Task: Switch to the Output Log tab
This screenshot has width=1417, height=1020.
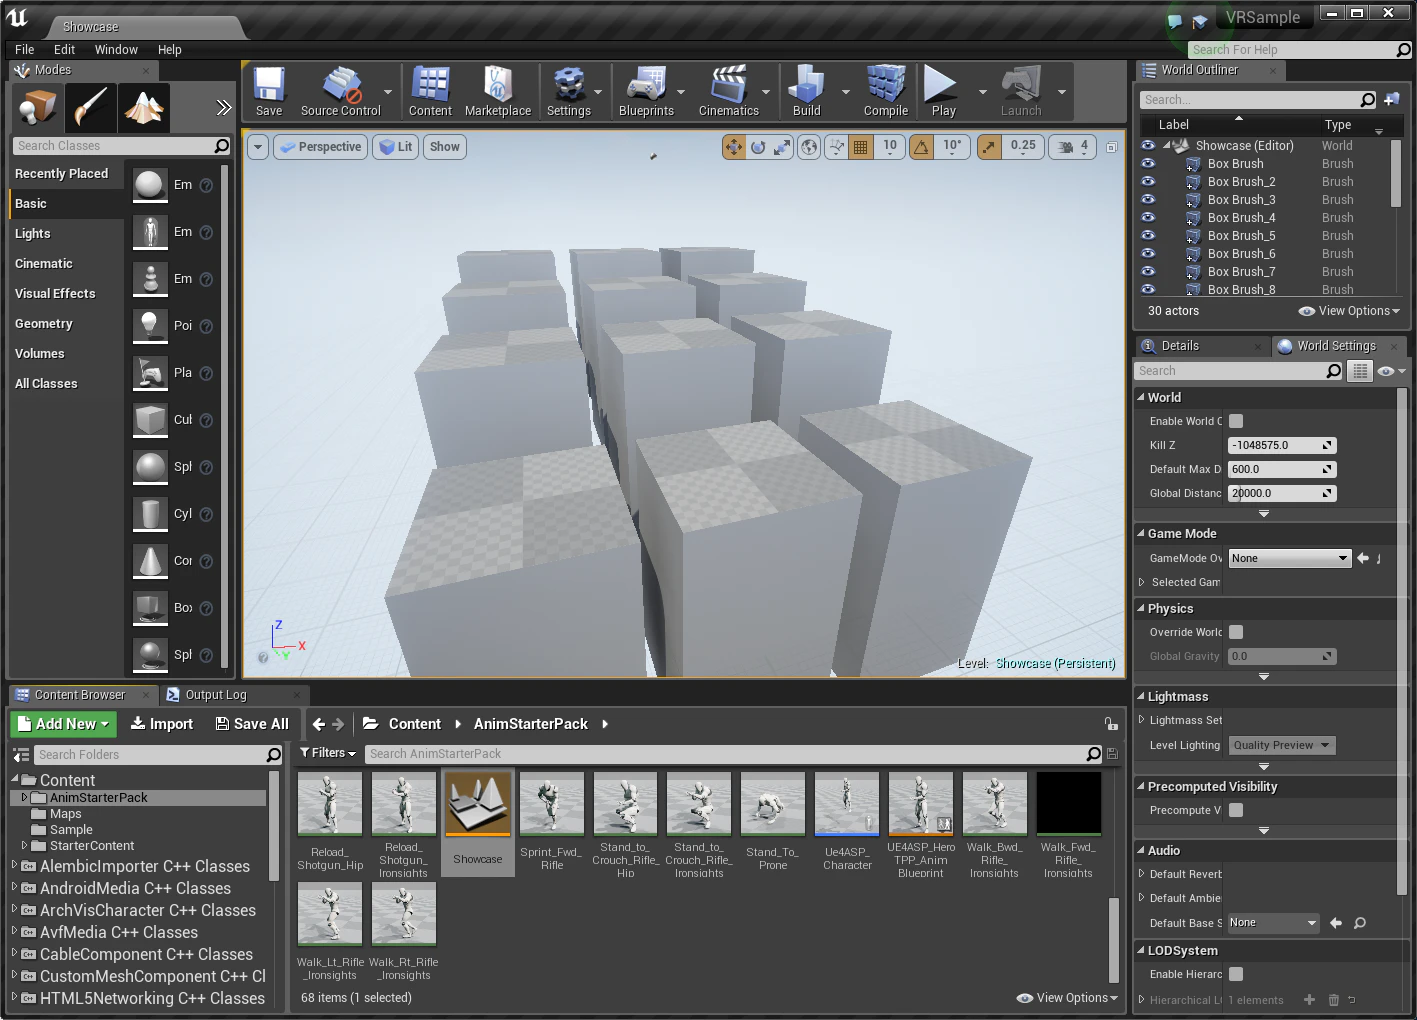Action: coord(215,695)
